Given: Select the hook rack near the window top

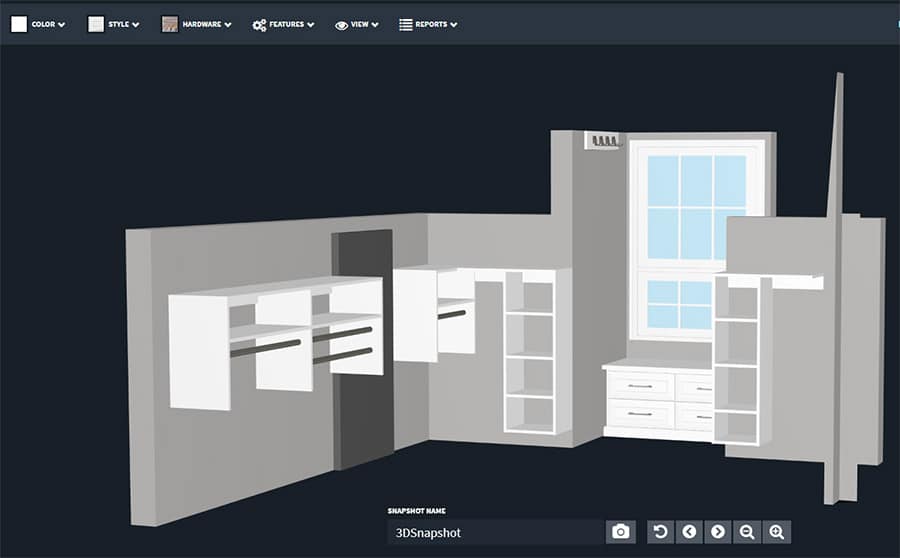Looking at the screenshot, I should click(603, 140).
